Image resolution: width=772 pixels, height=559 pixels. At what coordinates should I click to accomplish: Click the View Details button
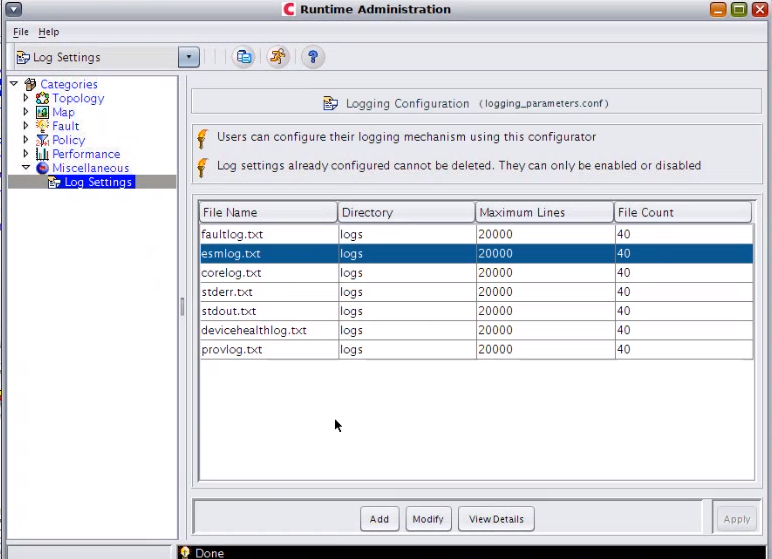496,519
